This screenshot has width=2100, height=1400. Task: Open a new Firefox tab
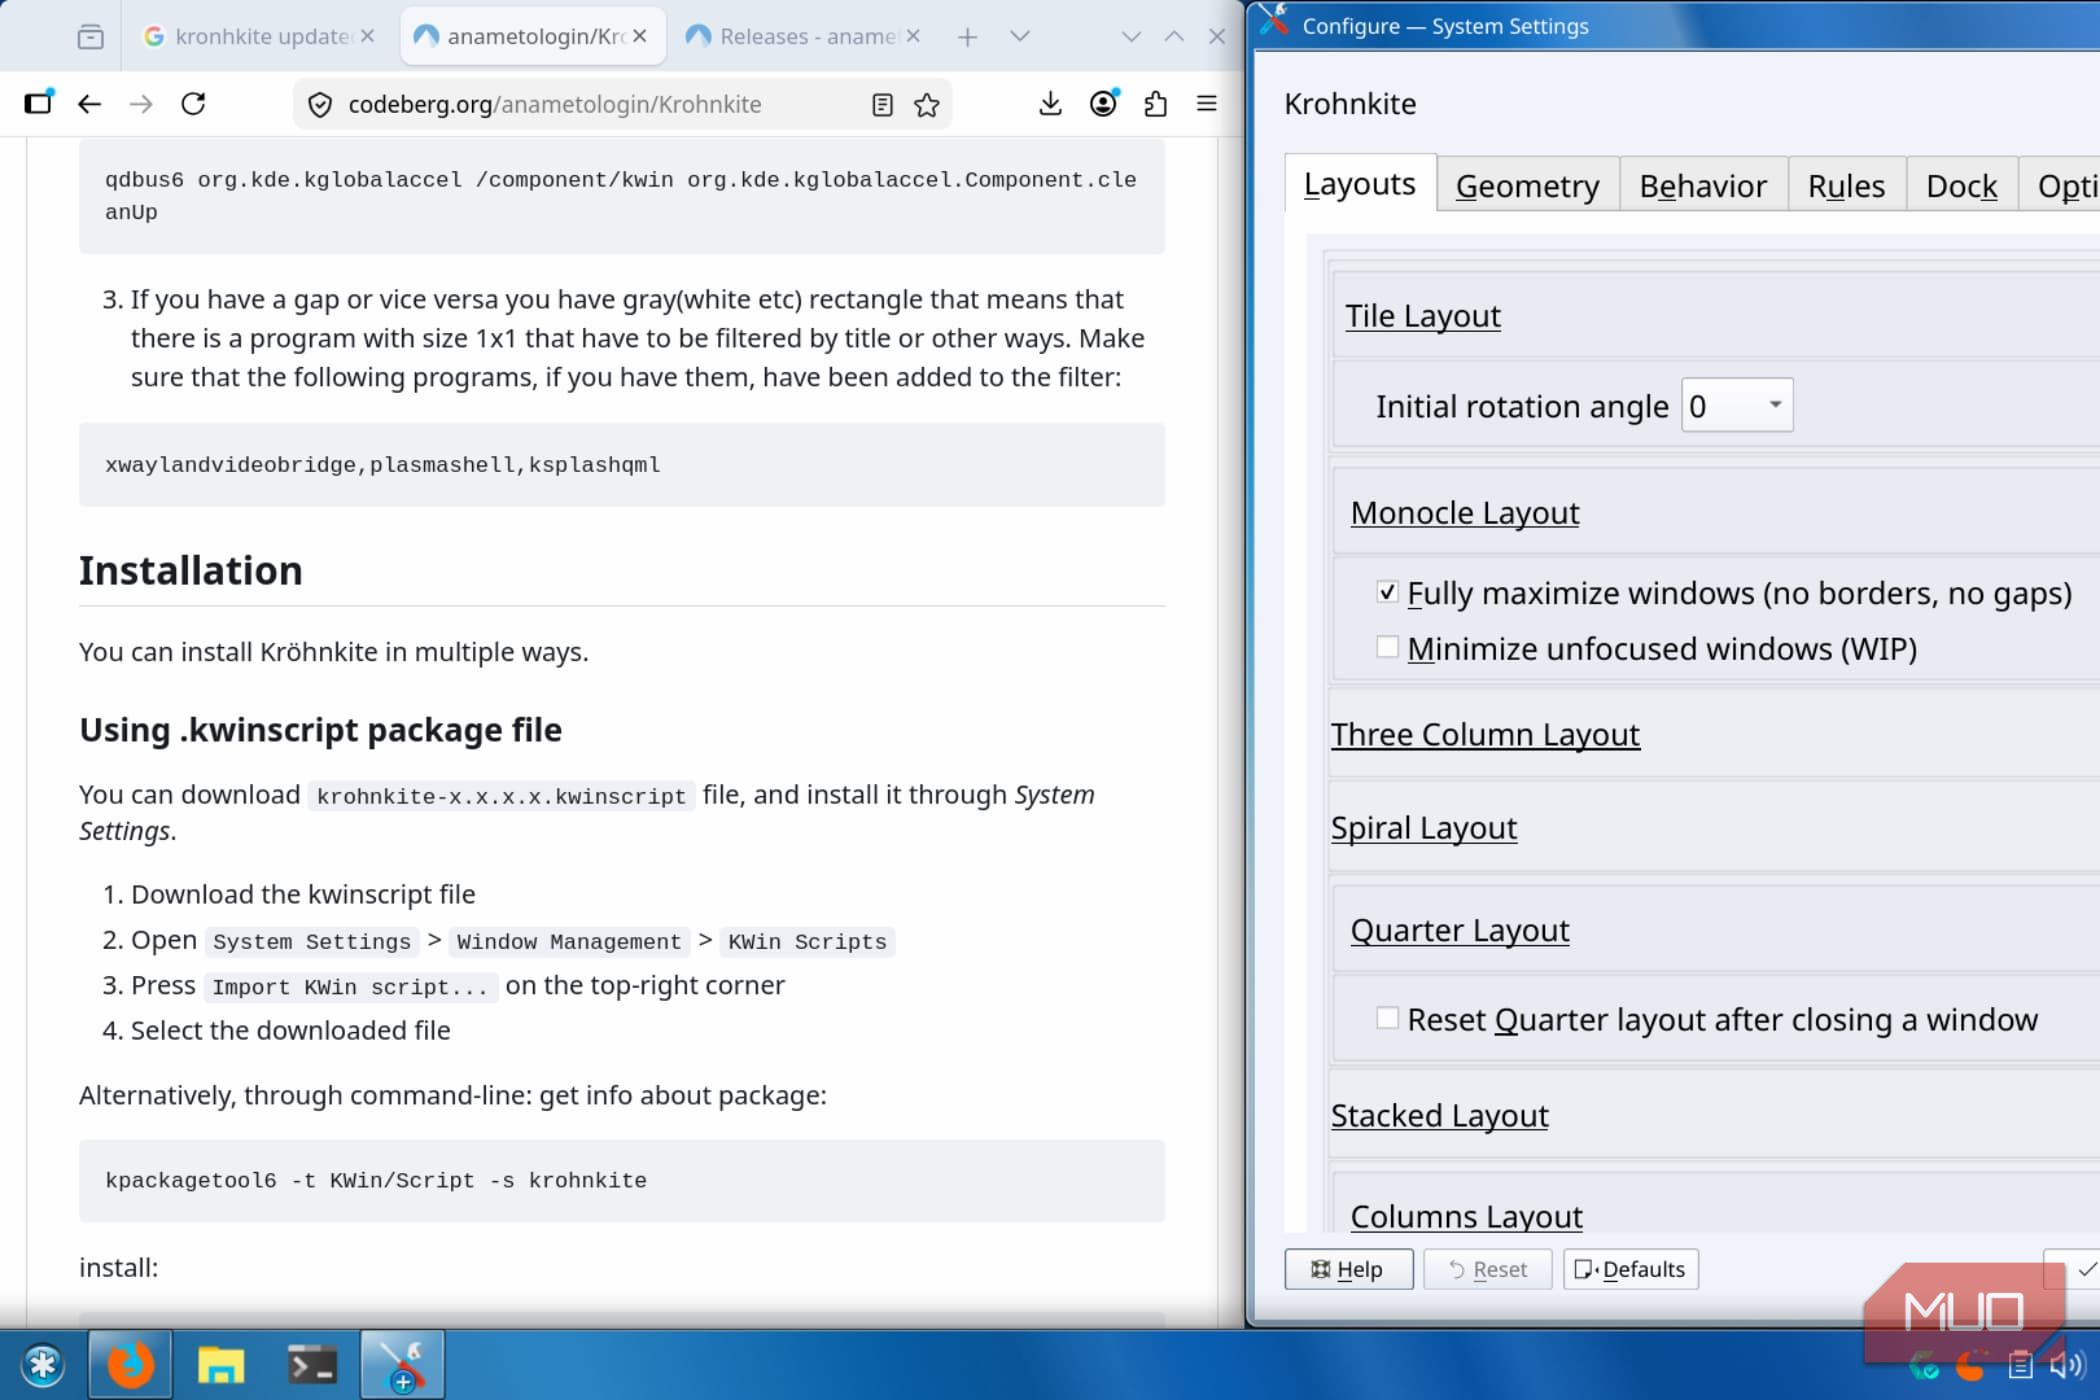click(x=967, y=37)
